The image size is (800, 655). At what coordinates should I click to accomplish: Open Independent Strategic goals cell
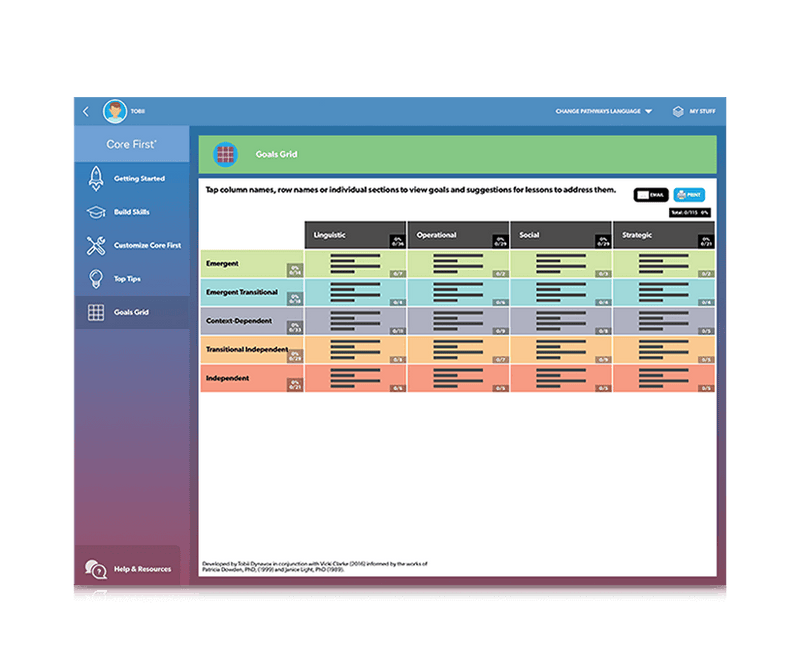point(664,378)
